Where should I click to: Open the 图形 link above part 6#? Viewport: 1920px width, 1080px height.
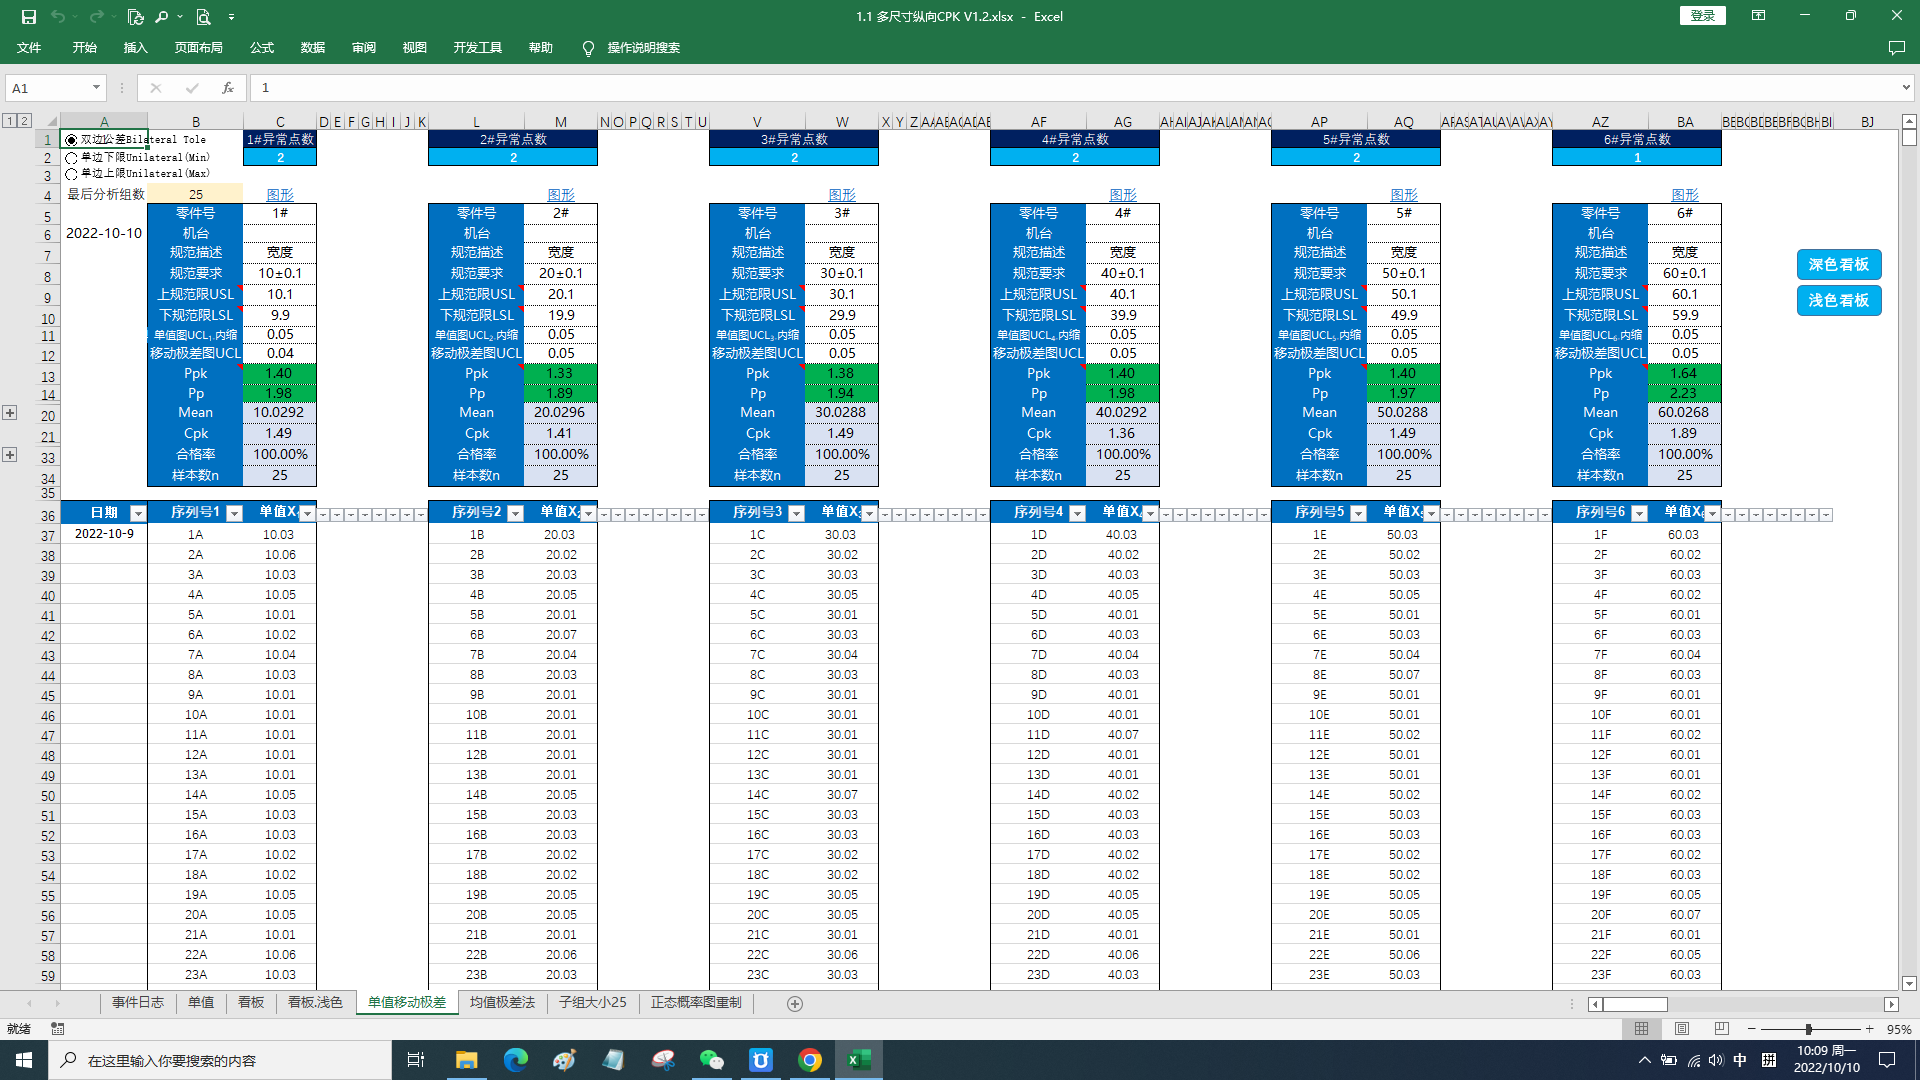tap(1685, 195)
